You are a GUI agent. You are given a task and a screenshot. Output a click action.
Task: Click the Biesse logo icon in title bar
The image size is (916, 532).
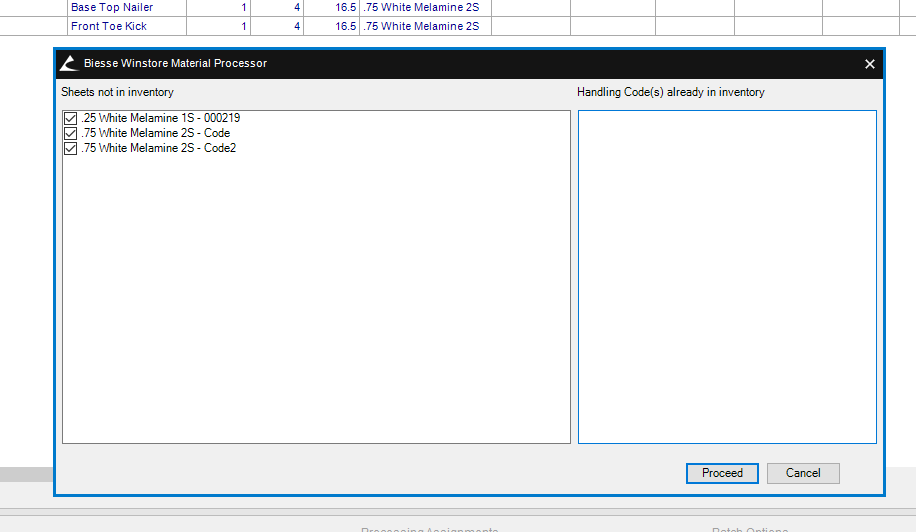pos(68,64)
